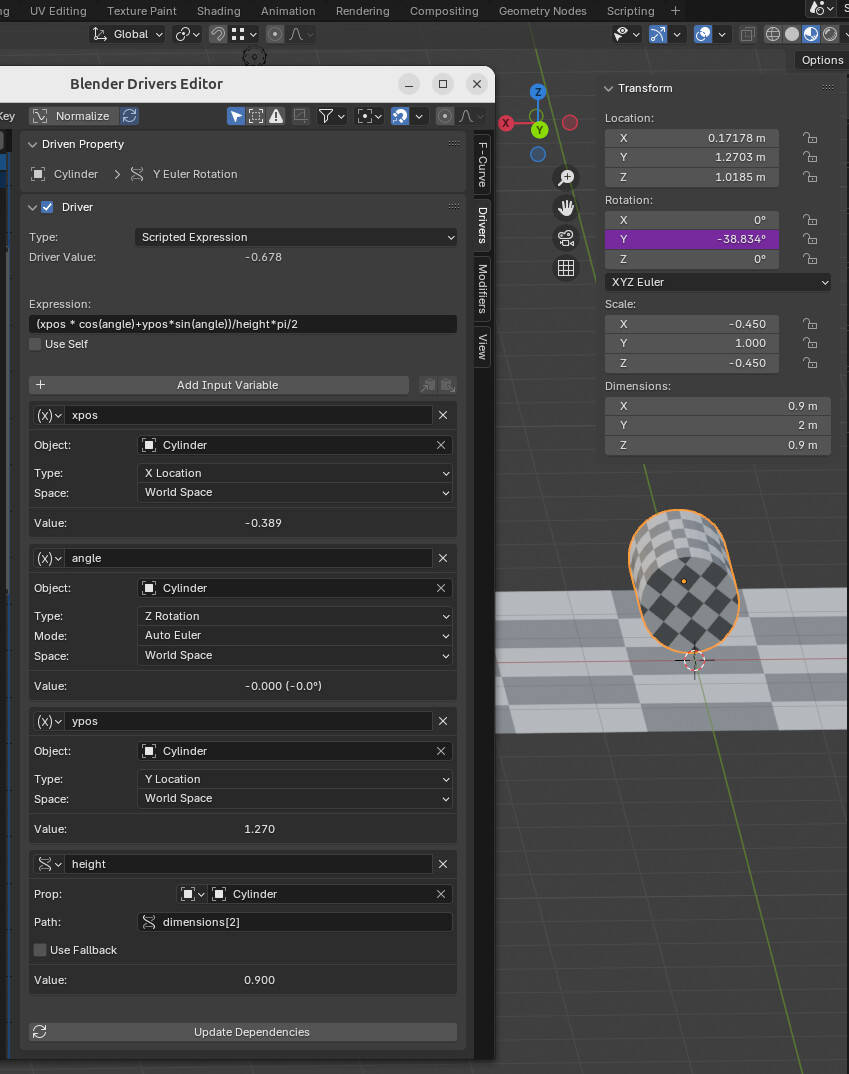Enable the Use Fallback checkbox
This screenshot has width=849, height=1074.
(38, 950)
